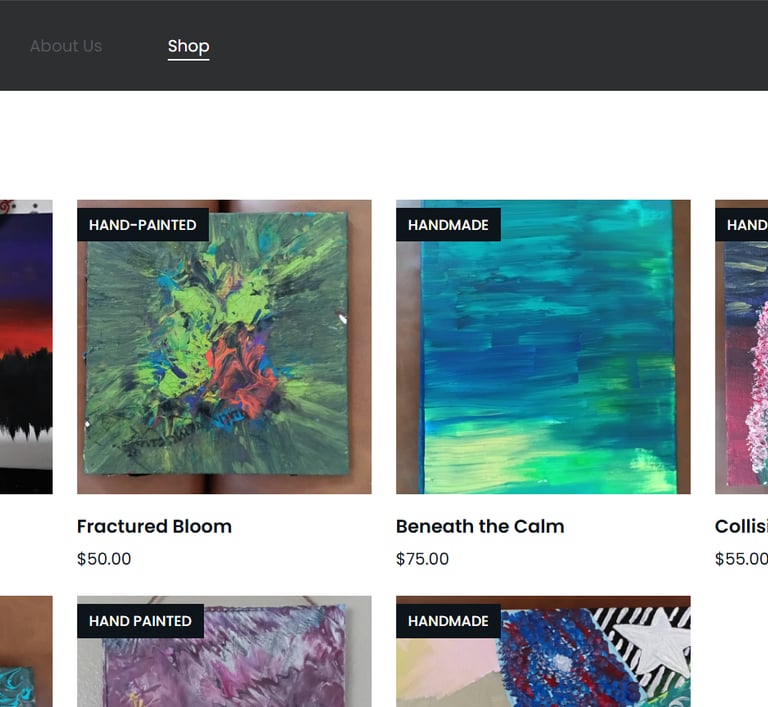768x707 pixels.
Task: Click the HAND PAINTED badge on purple painting
Action: pos(141,621)
